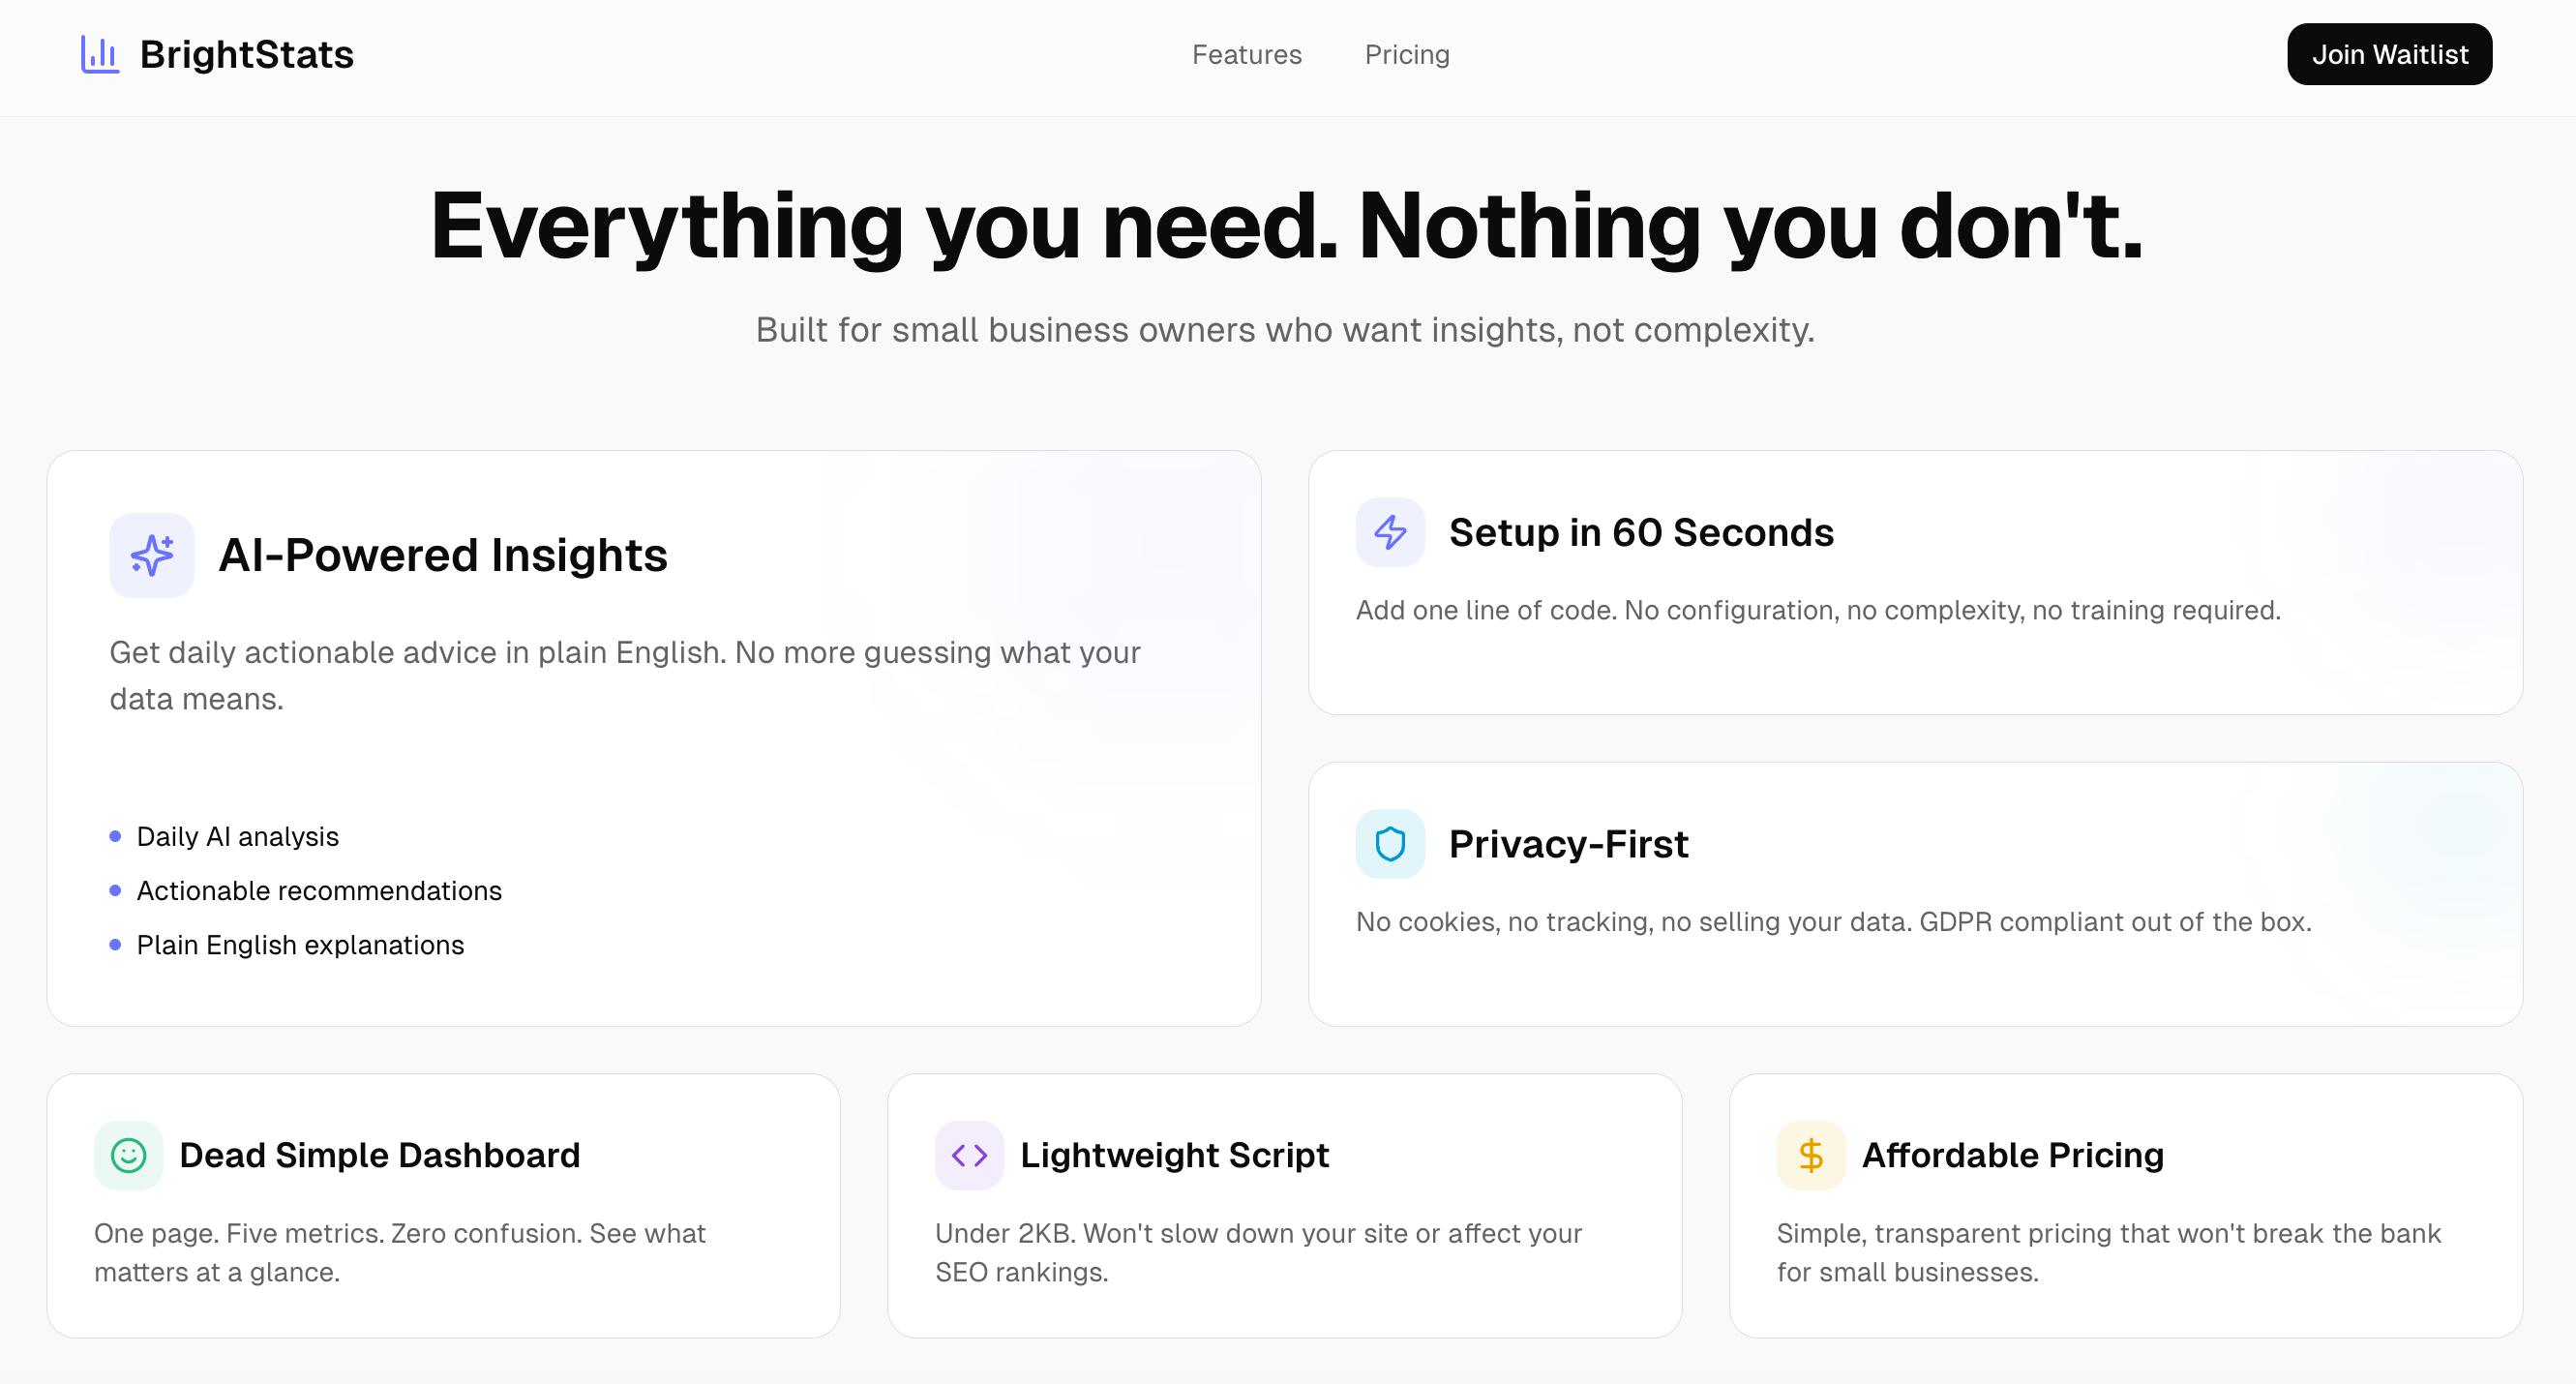Open the Features navigation link
Screen dimensions: 2576x1384
coord(1246,54)
